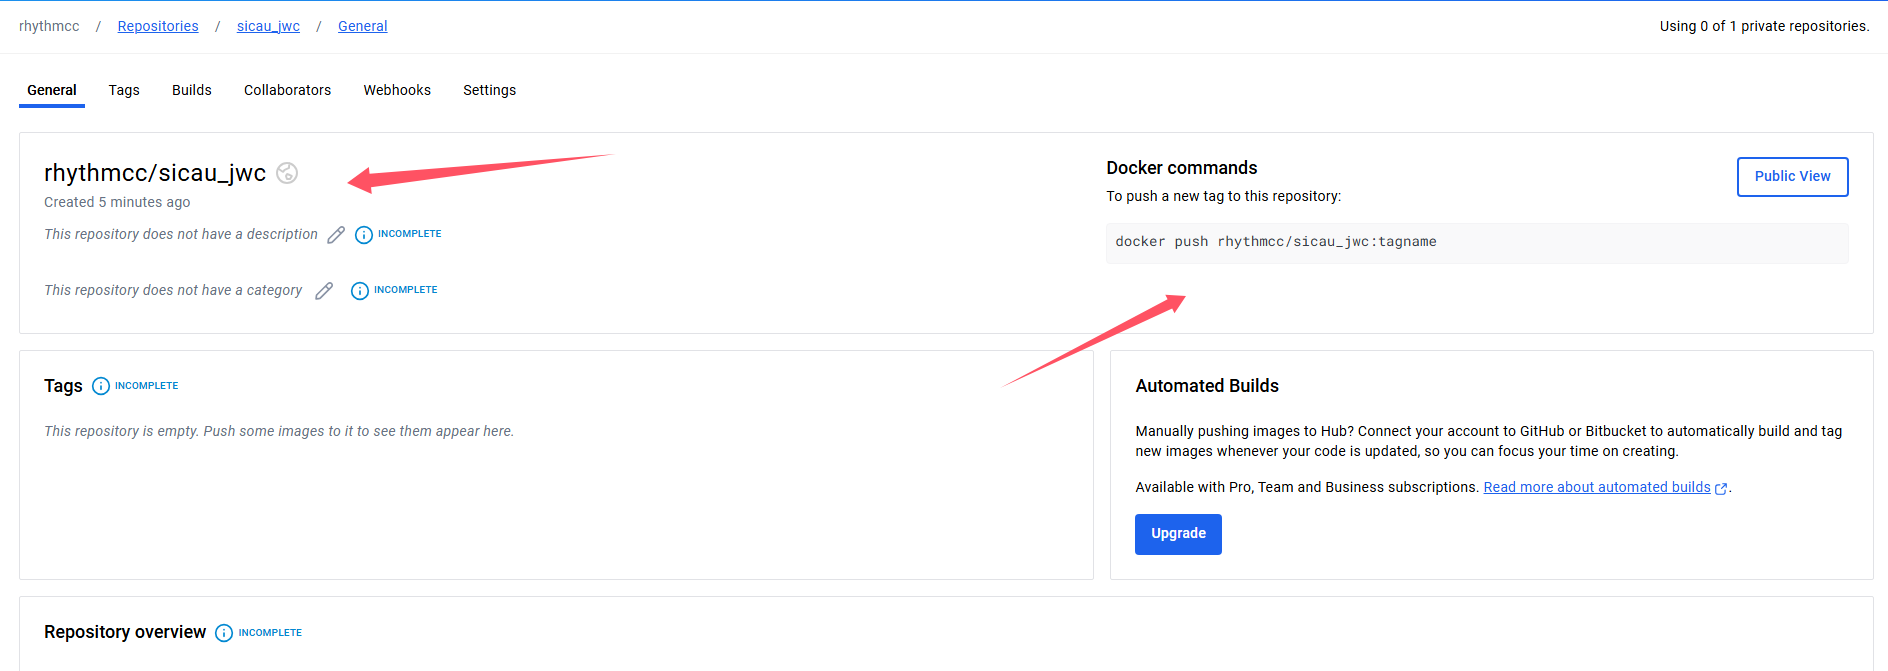
Task: Click the description INCOMPLETE info icon
Action: [x=364, y=235]
